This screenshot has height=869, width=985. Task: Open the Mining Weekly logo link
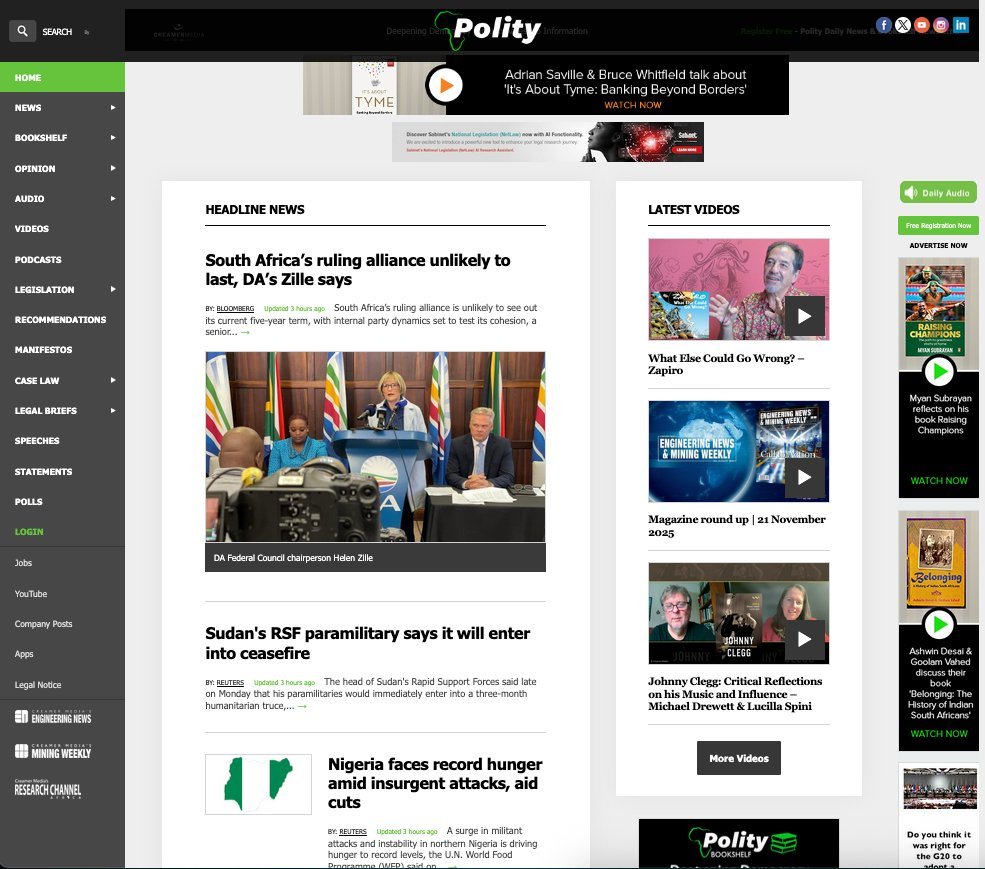53,751
